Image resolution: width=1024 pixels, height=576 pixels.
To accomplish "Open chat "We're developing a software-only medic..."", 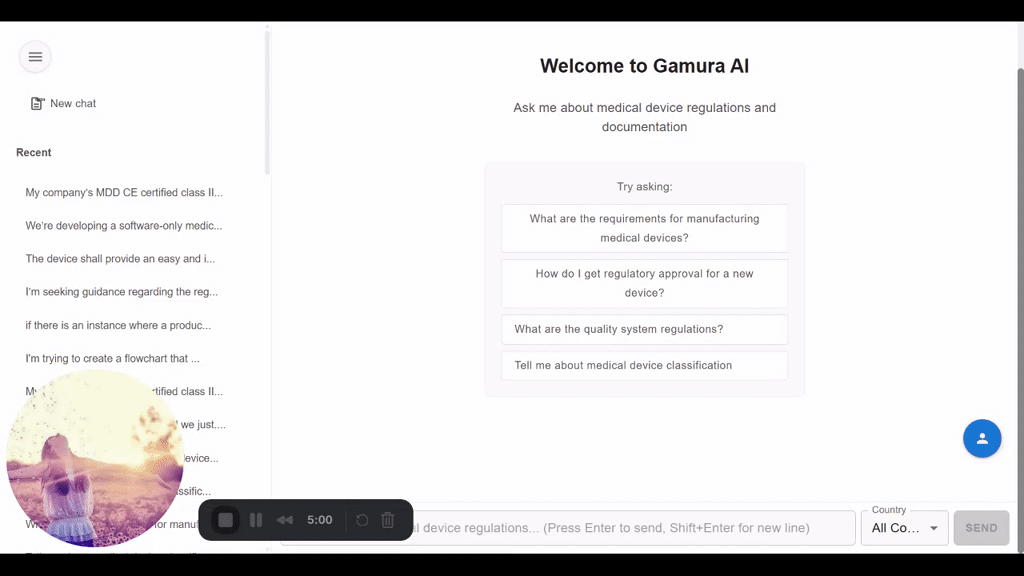I will coord(124,226).
